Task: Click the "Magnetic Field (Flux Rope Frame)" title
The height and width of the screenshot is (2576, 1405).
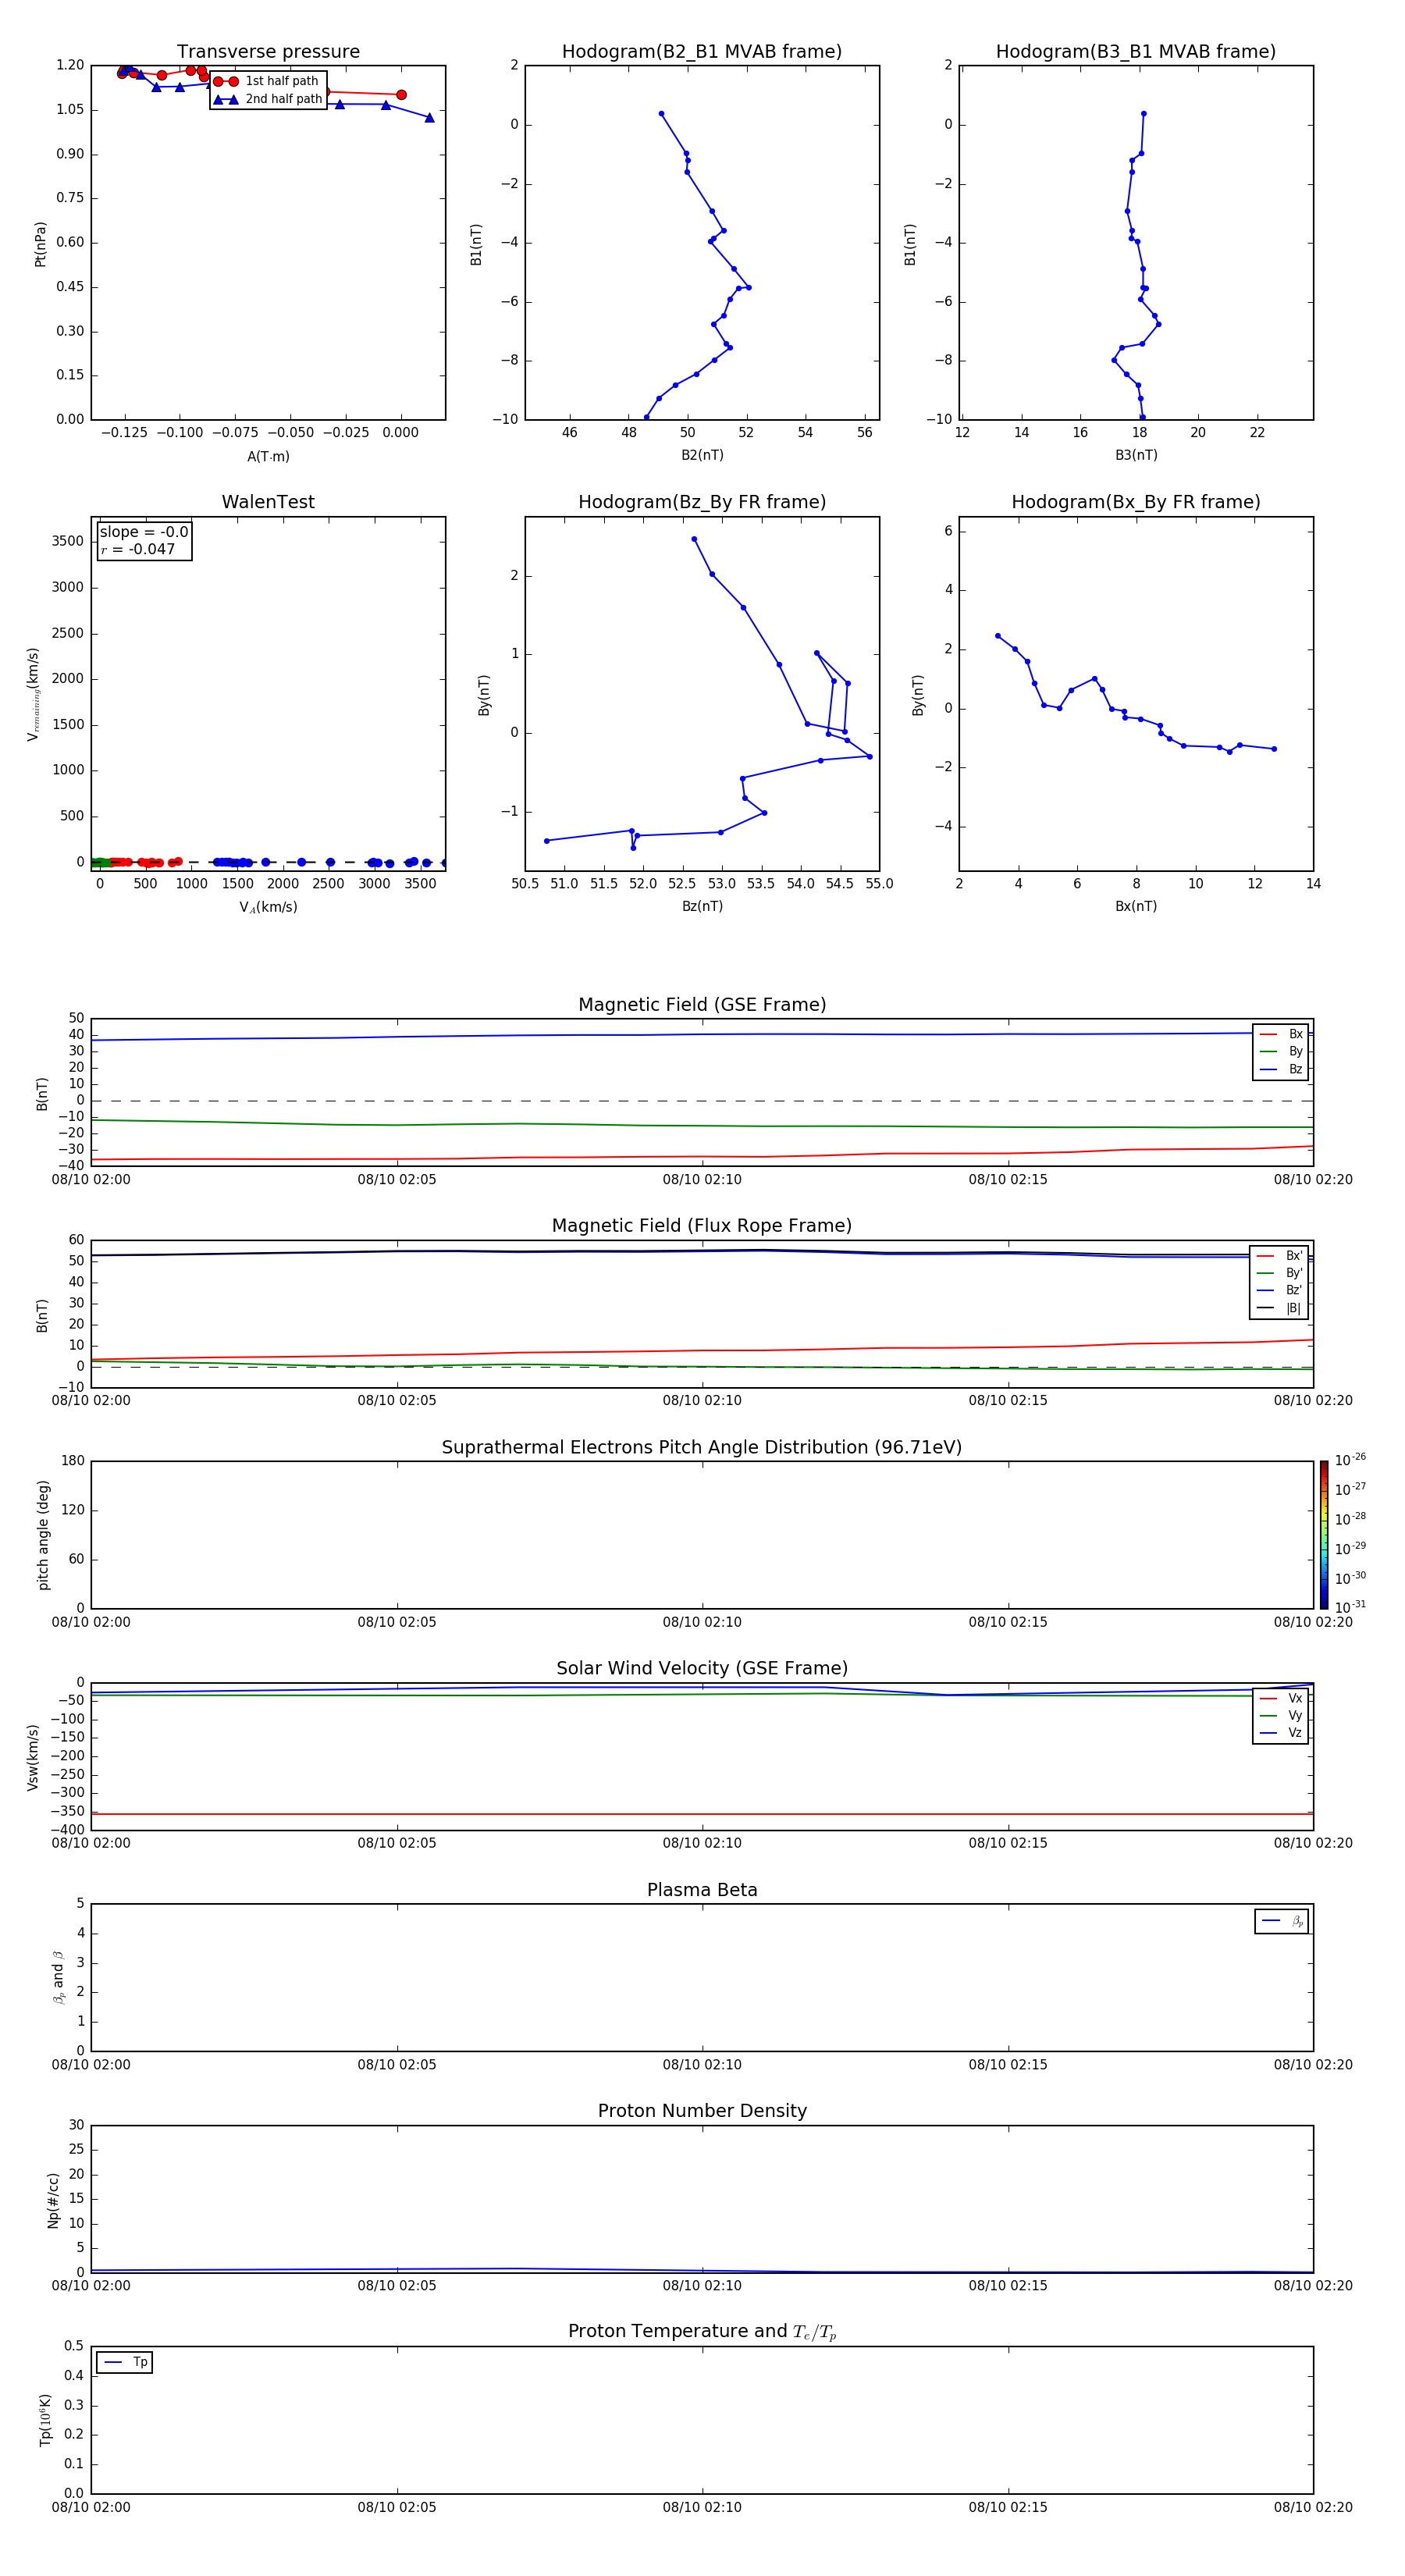Action: coord(702,1226)
